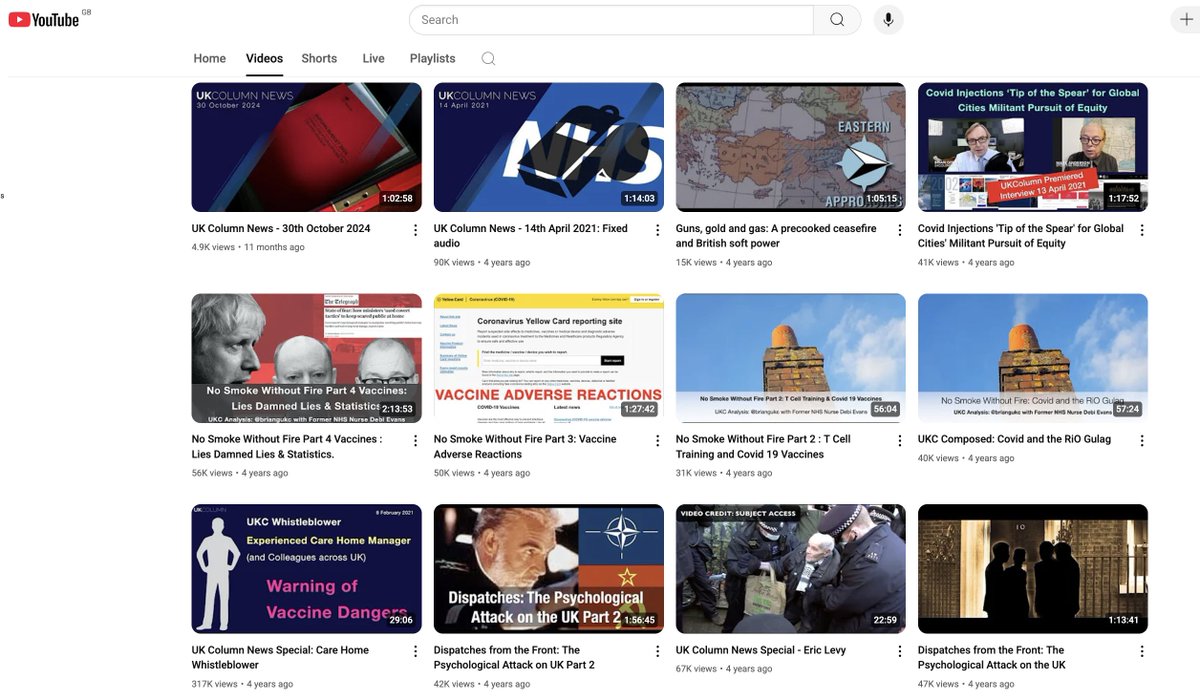Play the 'Covid Injections Tip of the Spear' thumbnail

(x=1033, y=147)
